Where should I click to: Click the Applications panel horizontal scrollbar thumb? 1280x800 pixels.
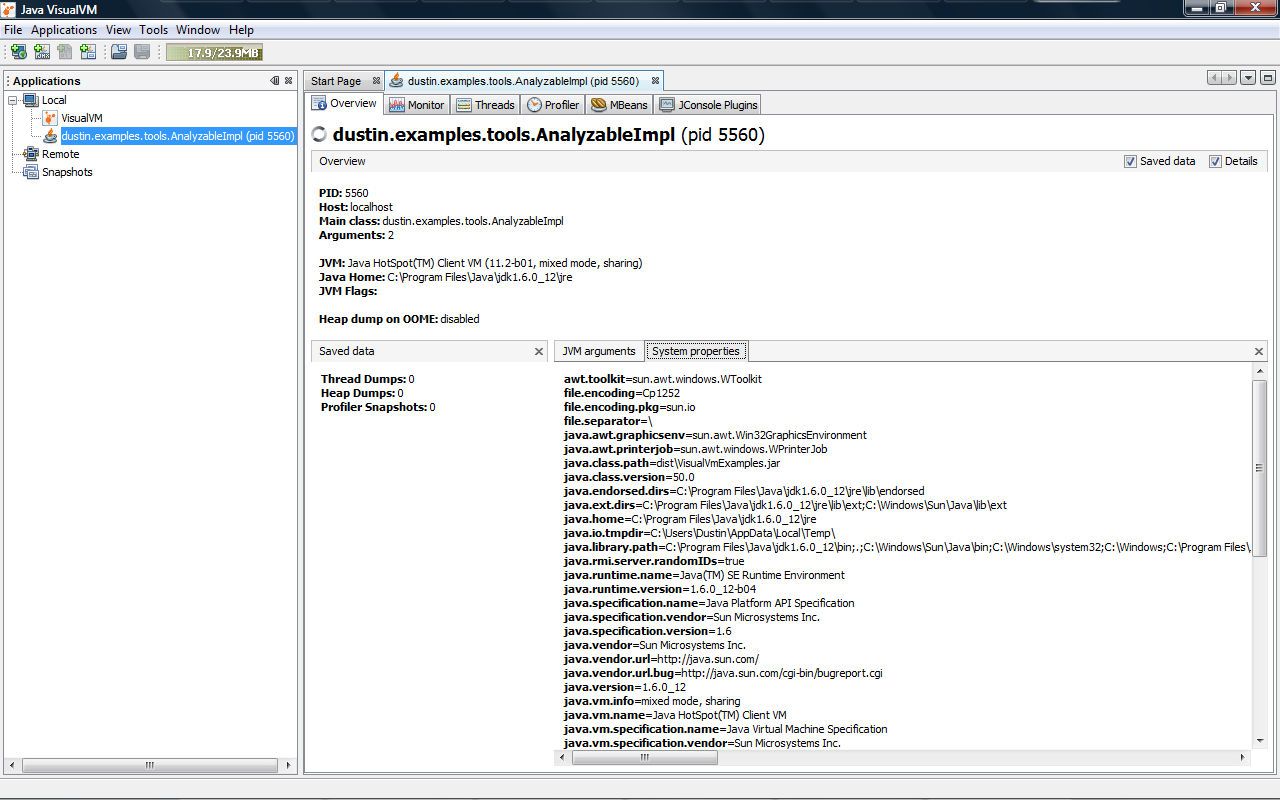pyautogui.click(x=150, y=766)
